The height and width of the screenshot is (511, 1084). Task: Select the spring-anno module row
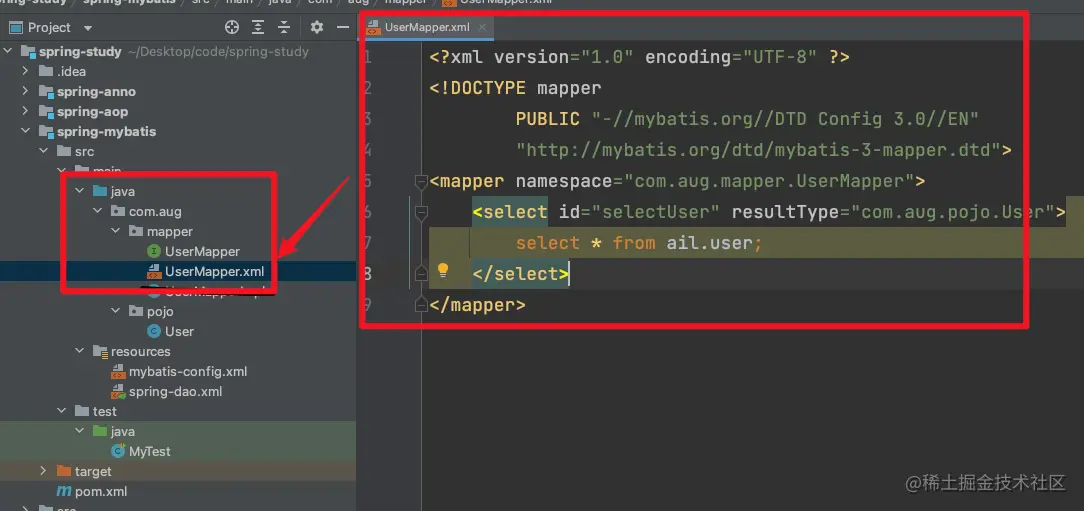click(x=178, y=91)
